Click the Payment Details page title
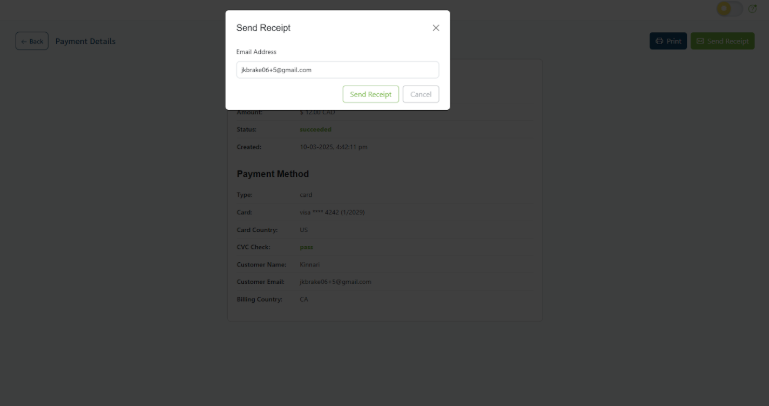The image size is (769, 406). [85, 41]
